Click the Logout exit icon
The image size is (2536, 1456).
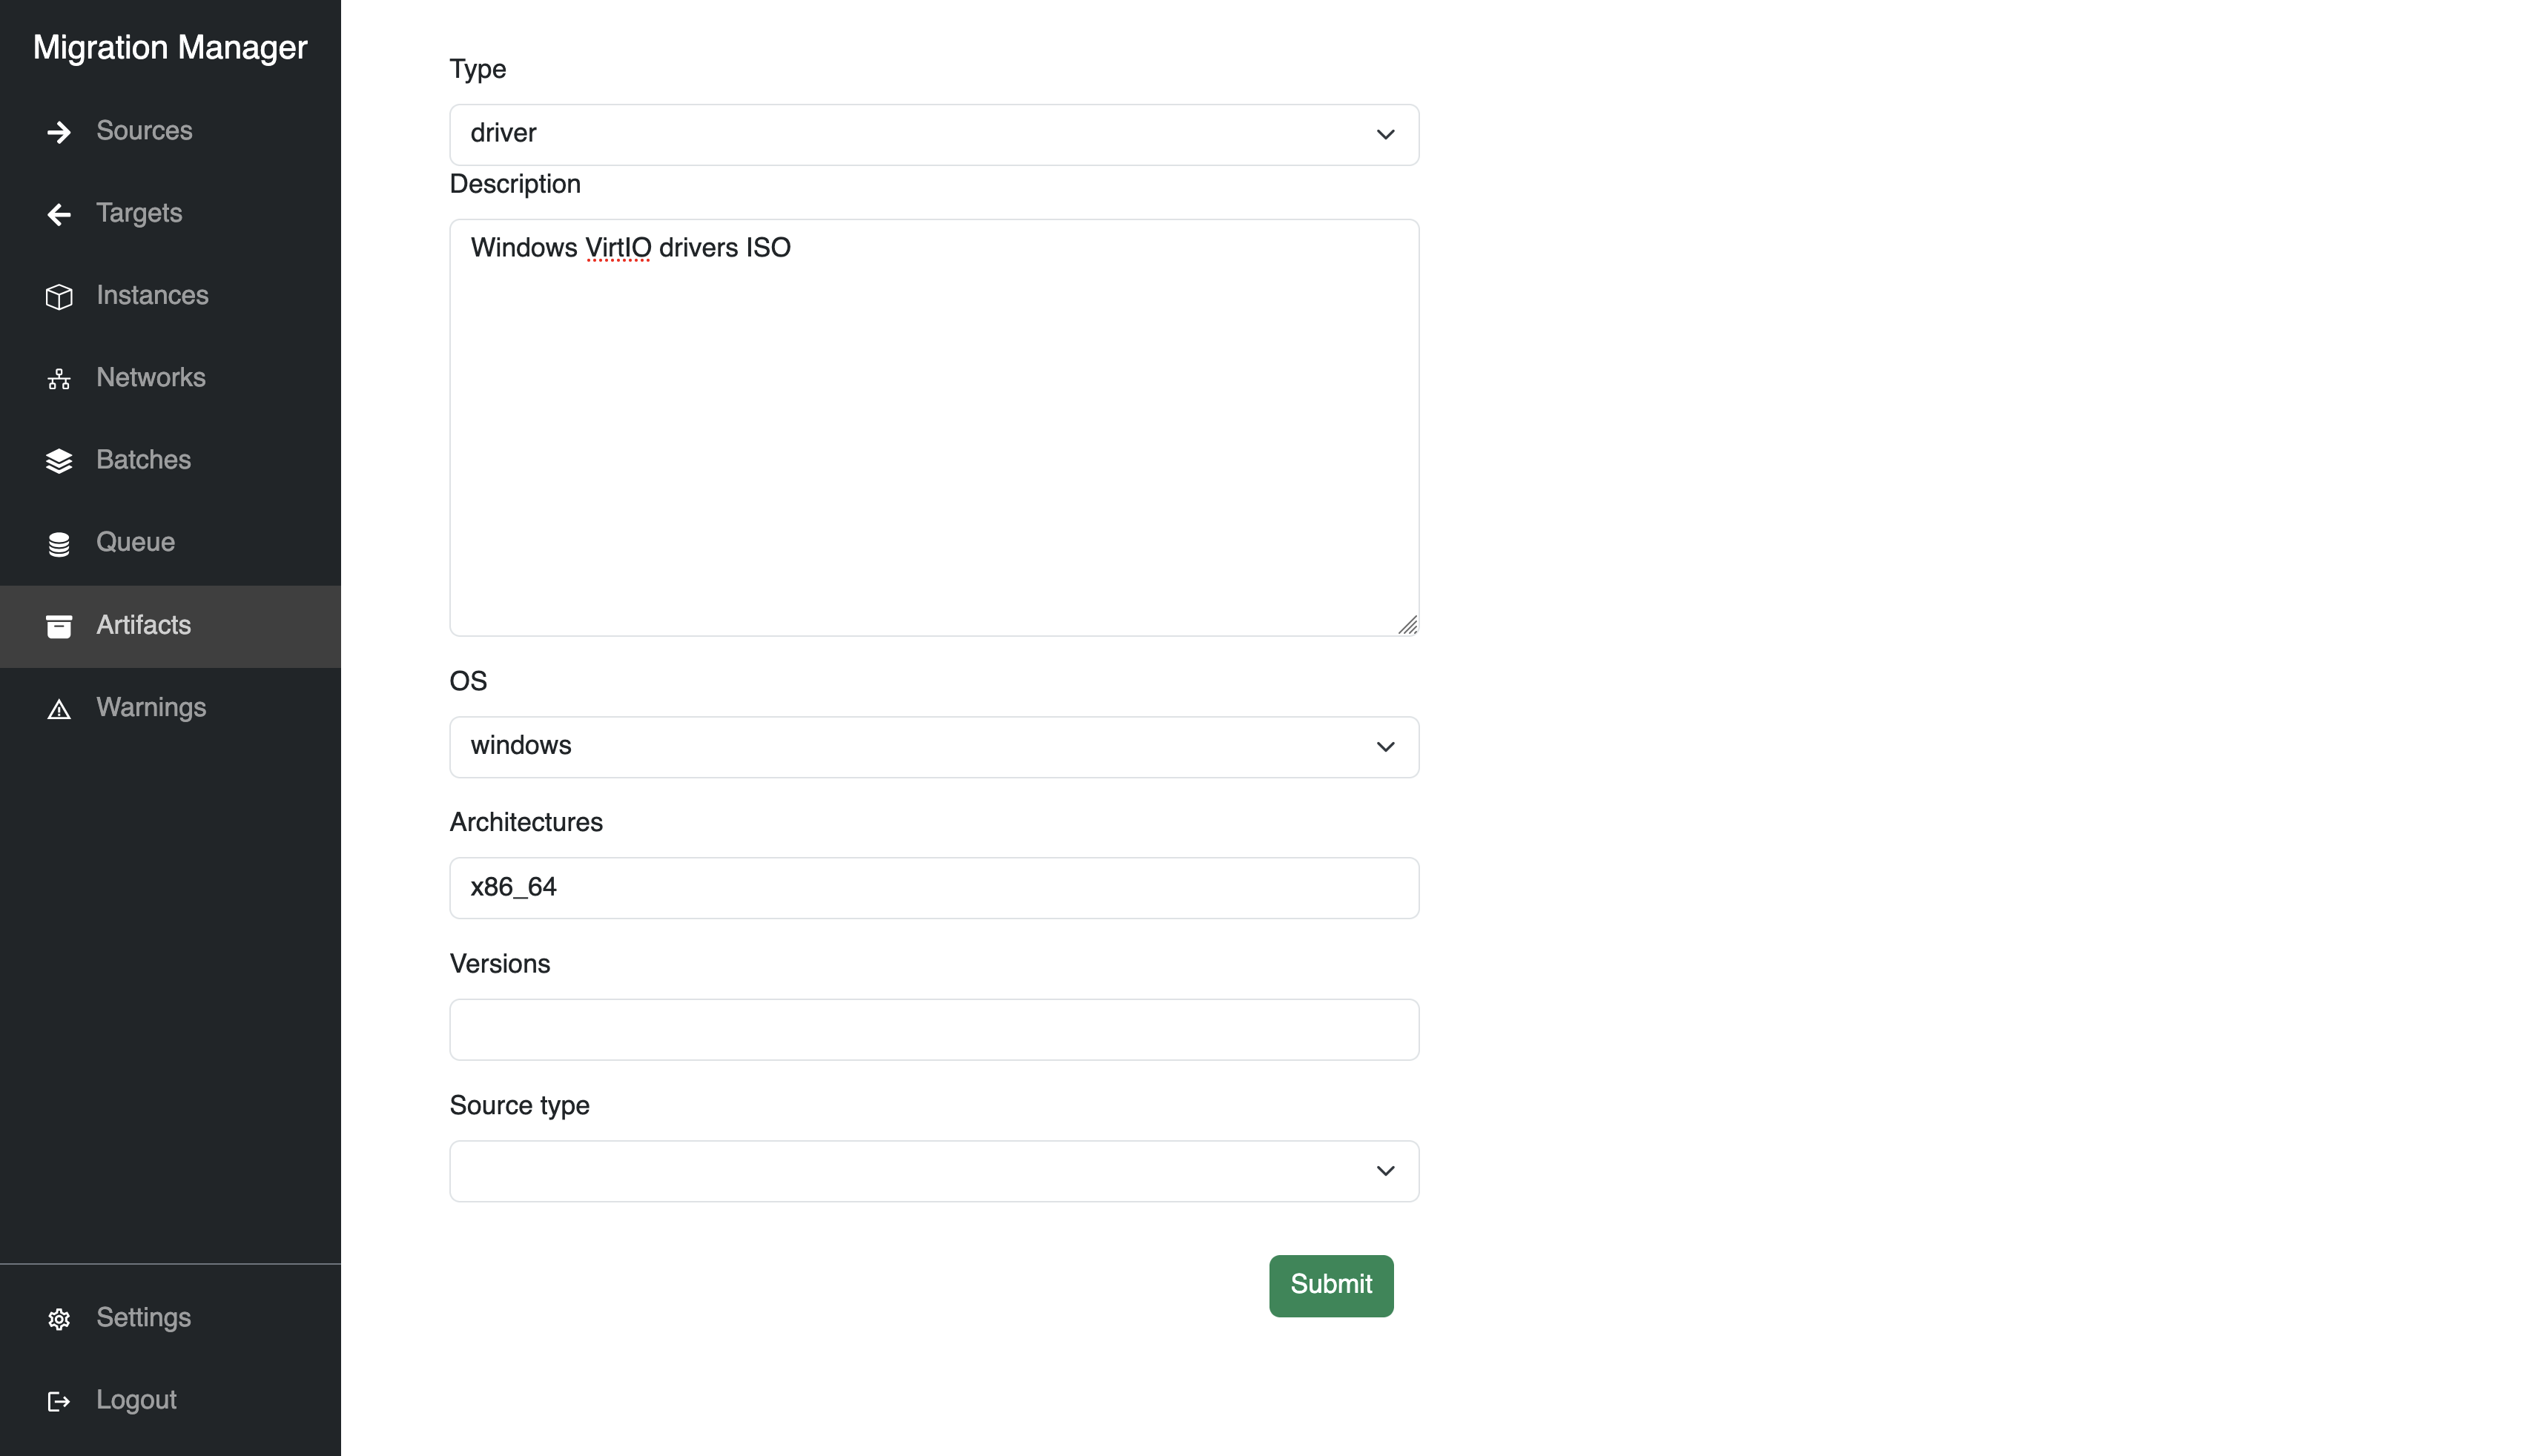point(59,1401)
